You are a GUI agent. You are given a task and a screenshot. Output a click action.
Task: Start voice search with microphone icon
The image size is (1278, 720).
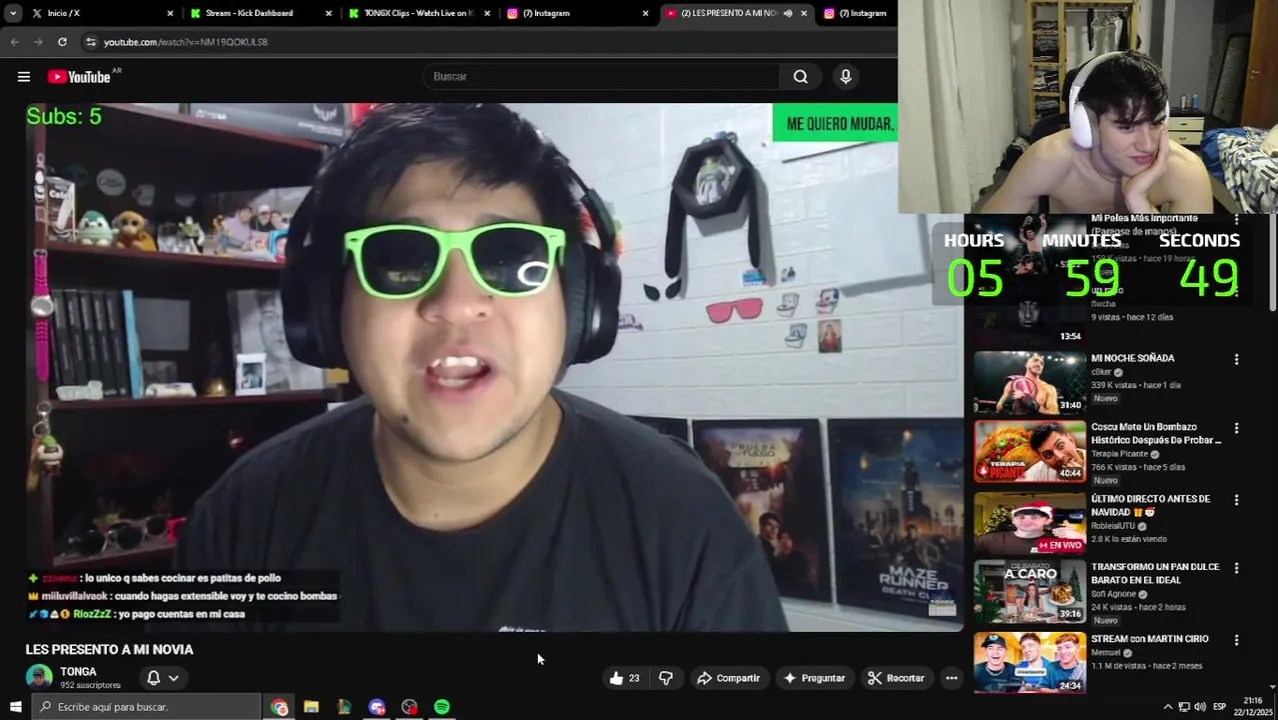pos(846,76)
